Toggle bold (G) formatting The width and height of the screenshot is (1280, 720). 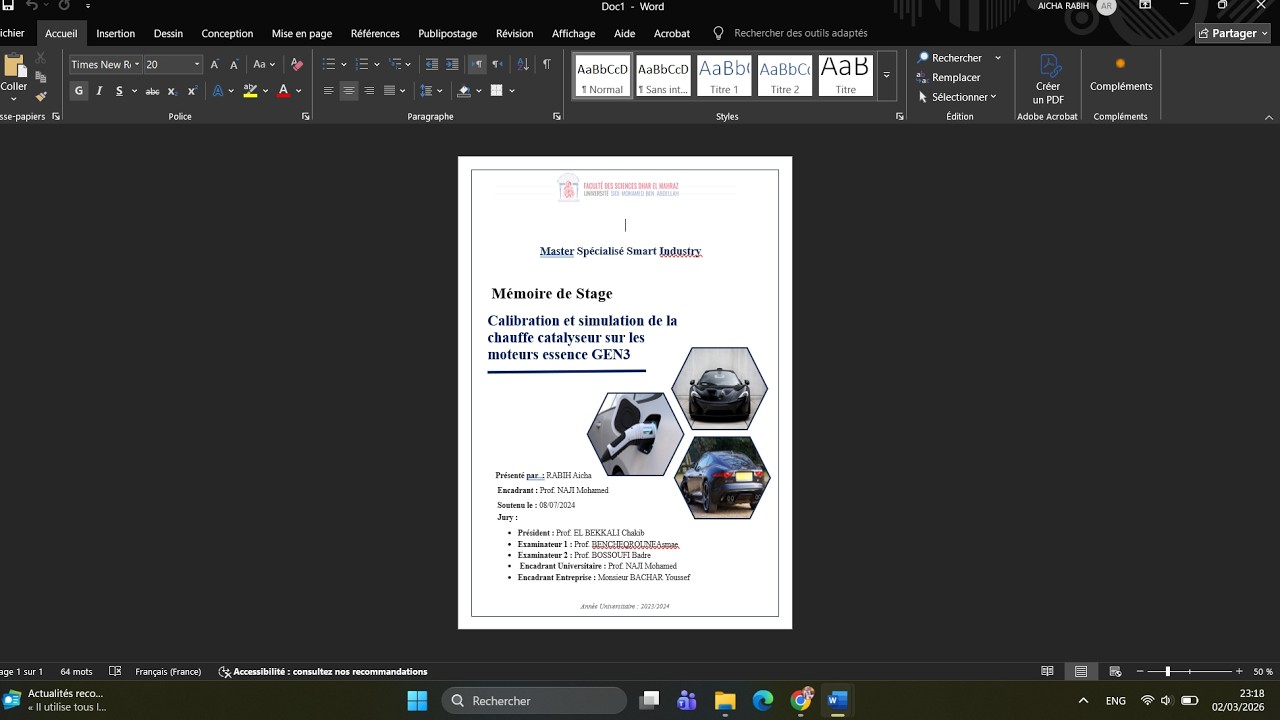click(79, 91)
